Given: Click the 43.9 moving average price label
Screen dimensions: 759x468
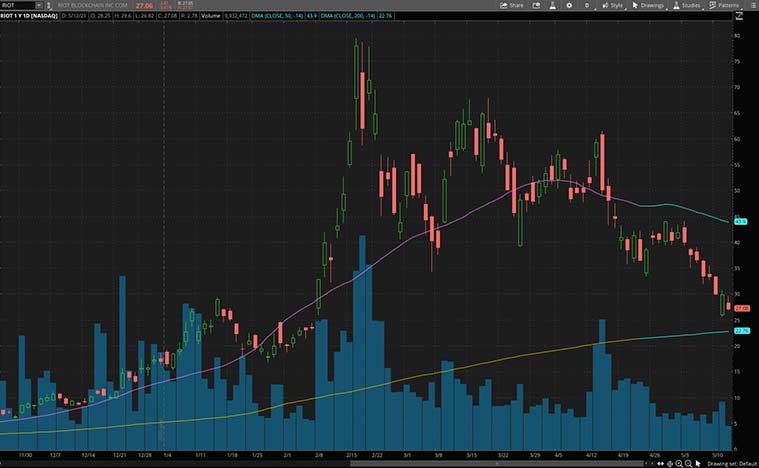Looking at the screenshot, I should (x=741, y=220).
